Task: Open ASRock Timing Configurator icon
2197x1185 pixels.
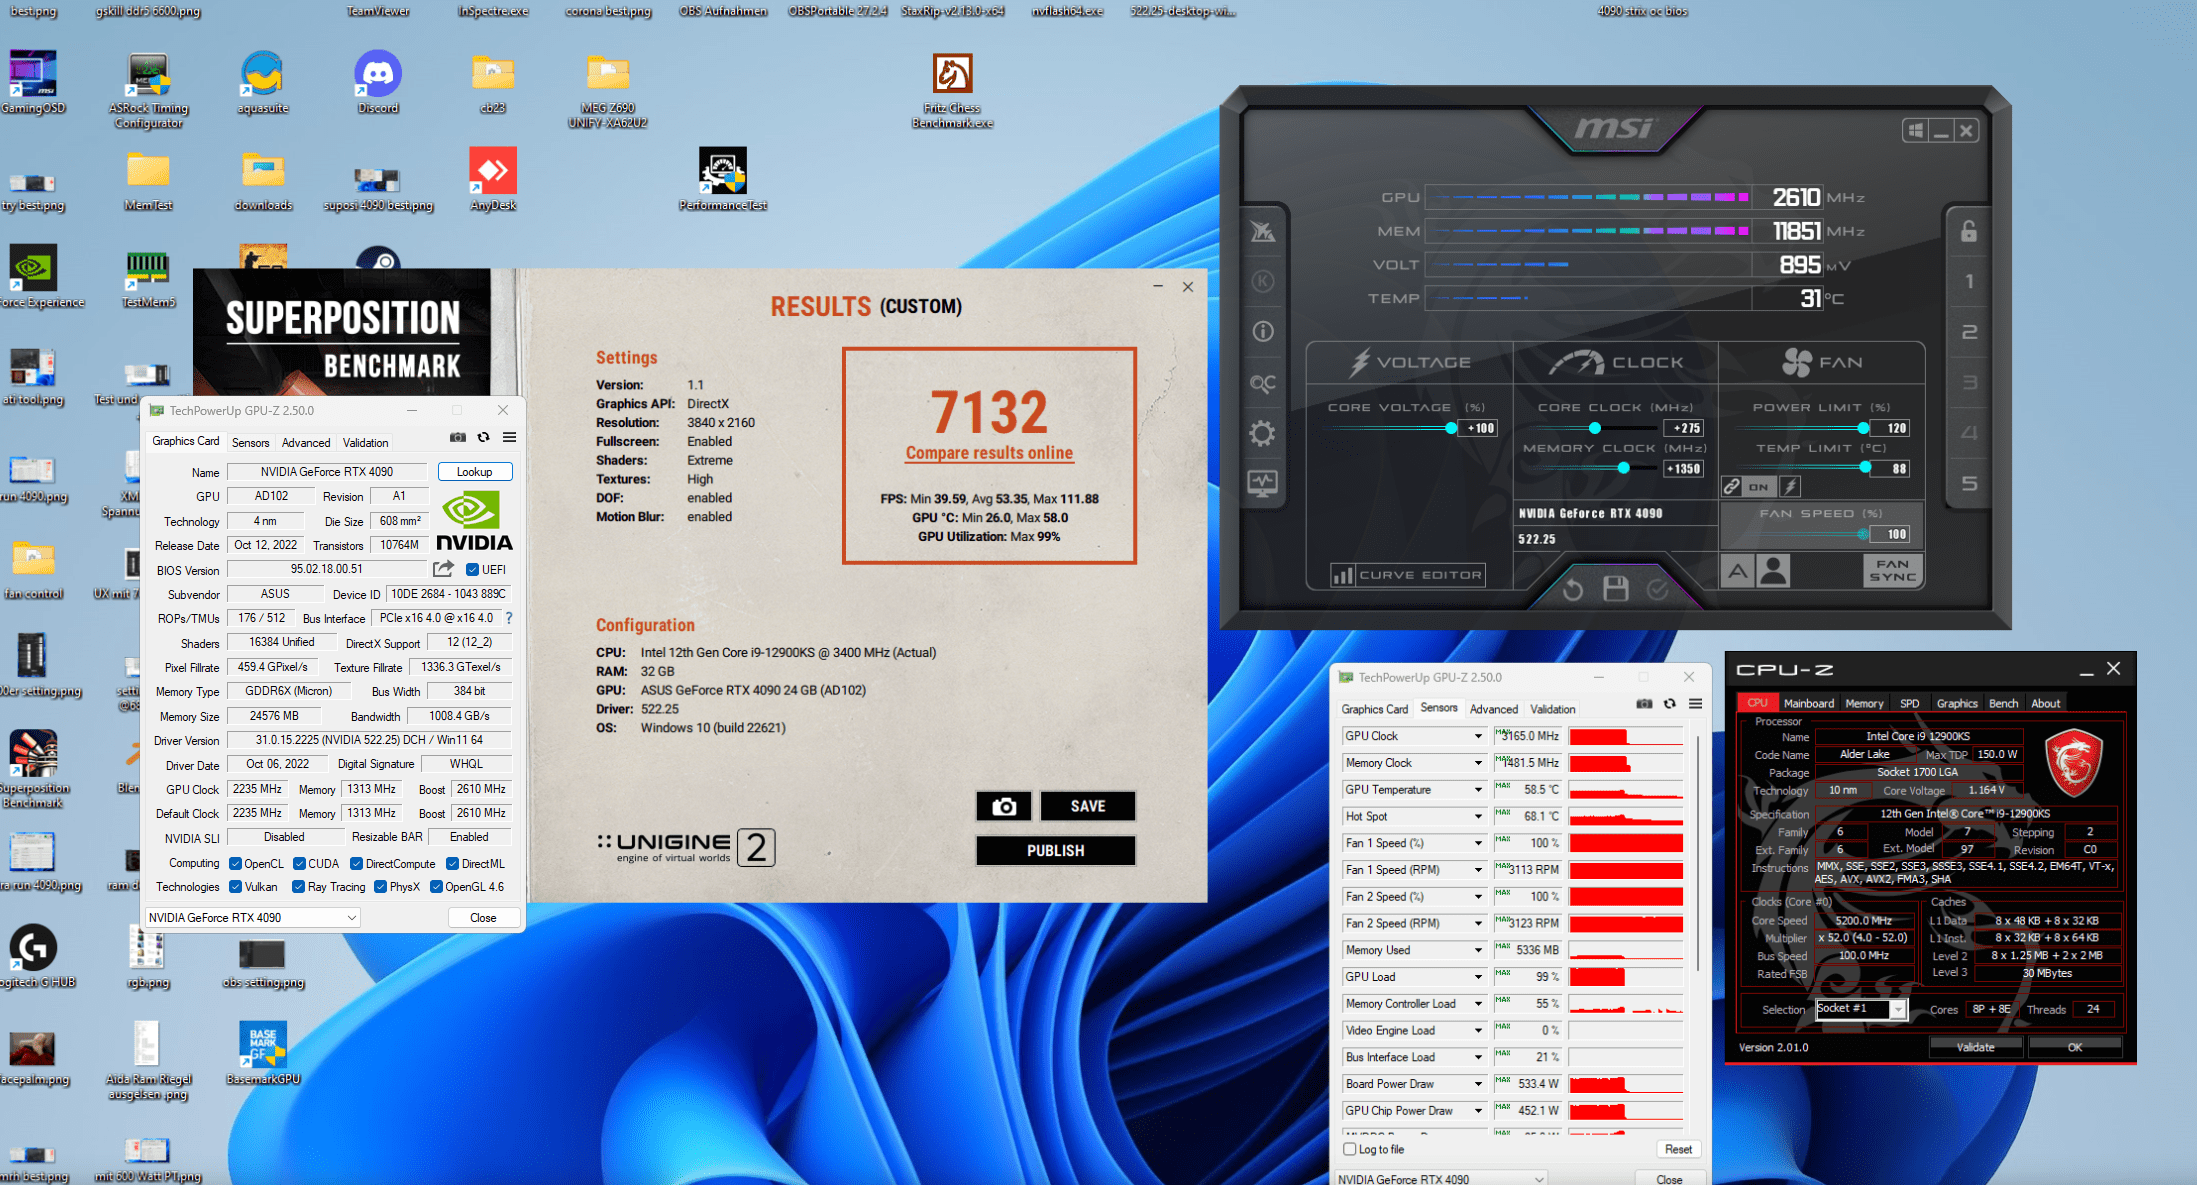Action: [148, 90]
